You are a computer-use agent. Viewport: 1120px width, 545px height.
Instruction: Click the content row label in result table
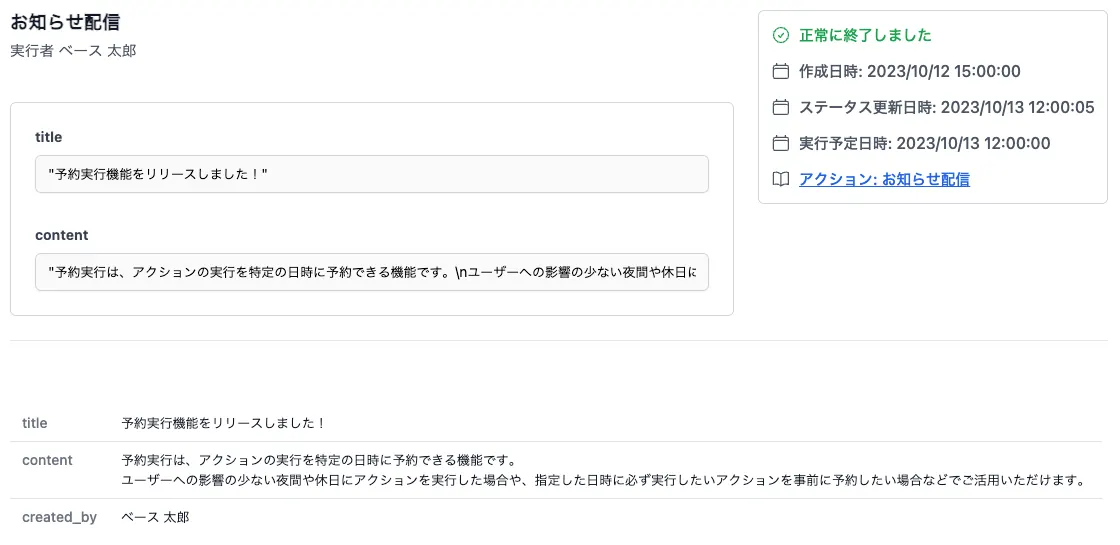(x=47, y=460)
